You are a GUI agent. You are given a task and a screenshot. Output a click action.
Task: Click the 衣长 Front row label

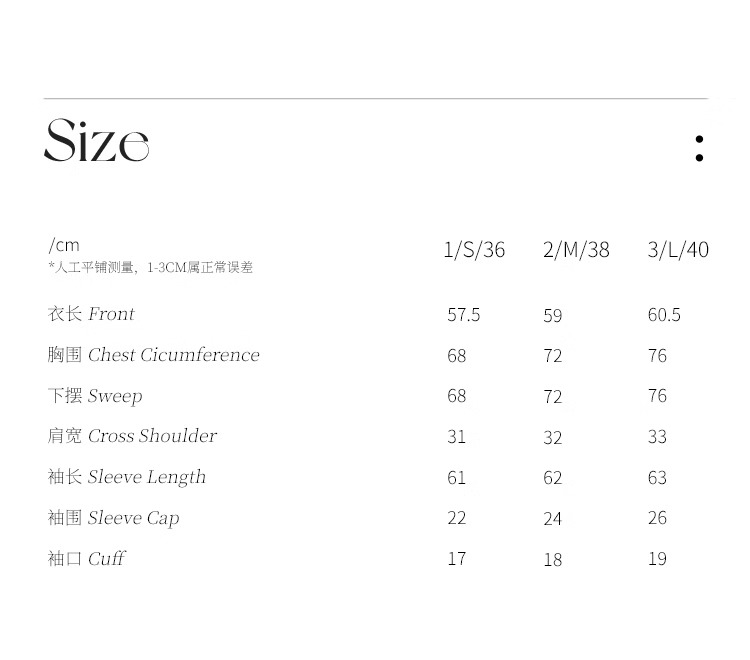pos(91,314)
